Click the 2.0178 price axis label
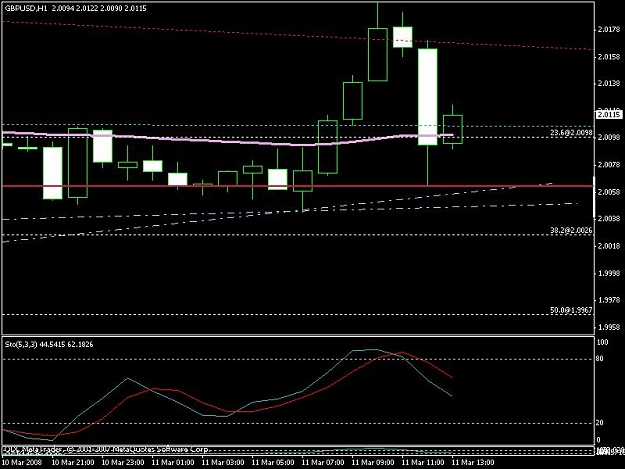Viewport: 625px width, 469px height. click(609, 29)
